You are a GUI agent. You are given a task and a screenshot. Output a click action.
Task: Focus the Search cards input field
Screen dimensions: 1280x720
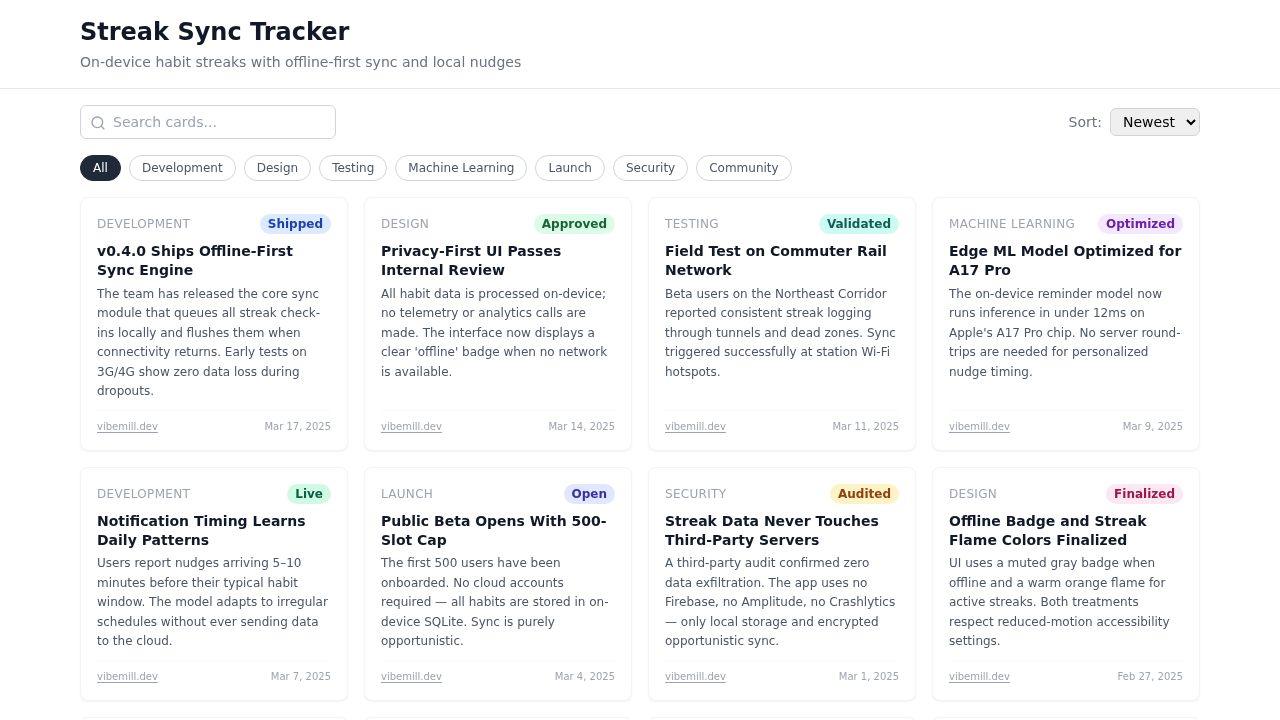coord(208,122)
